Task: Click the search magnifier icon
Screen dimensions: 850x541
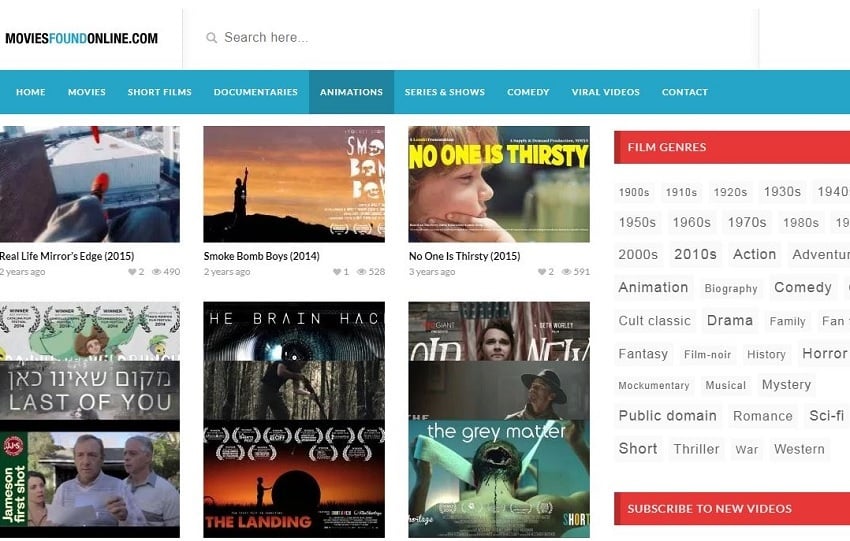Action: (211, 38)
